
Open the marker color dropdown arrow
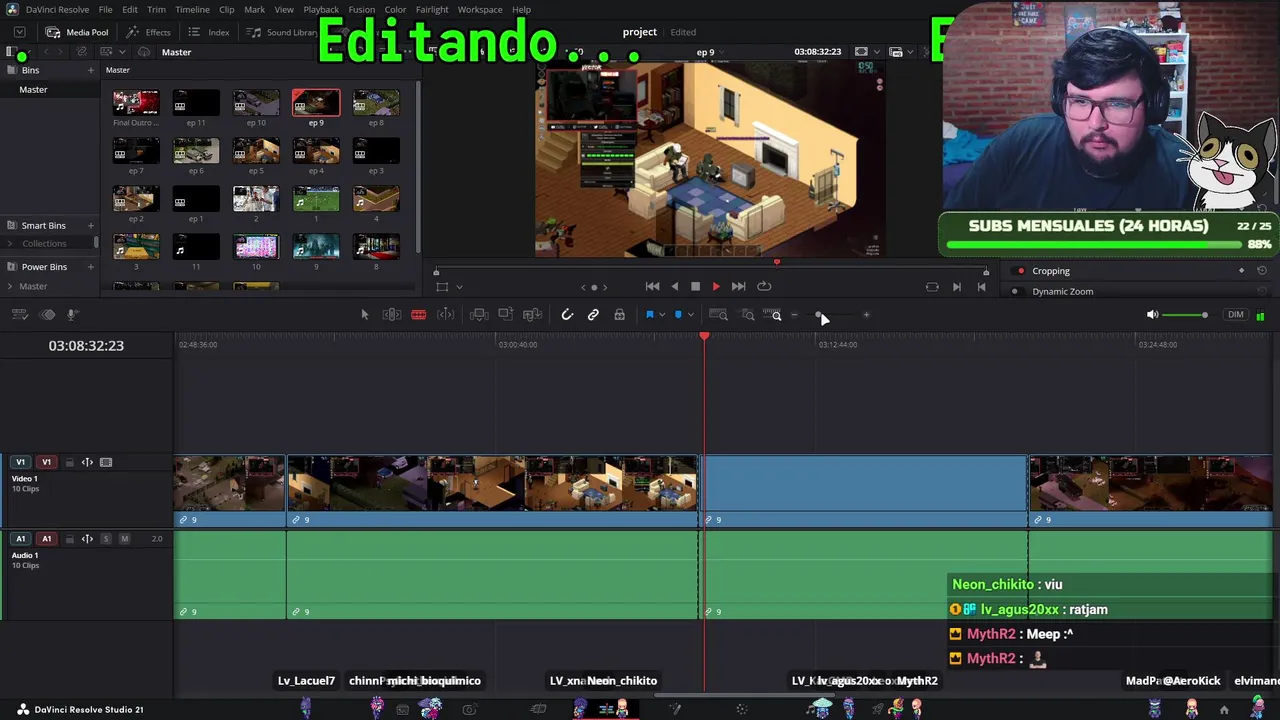tap(689, 316)
